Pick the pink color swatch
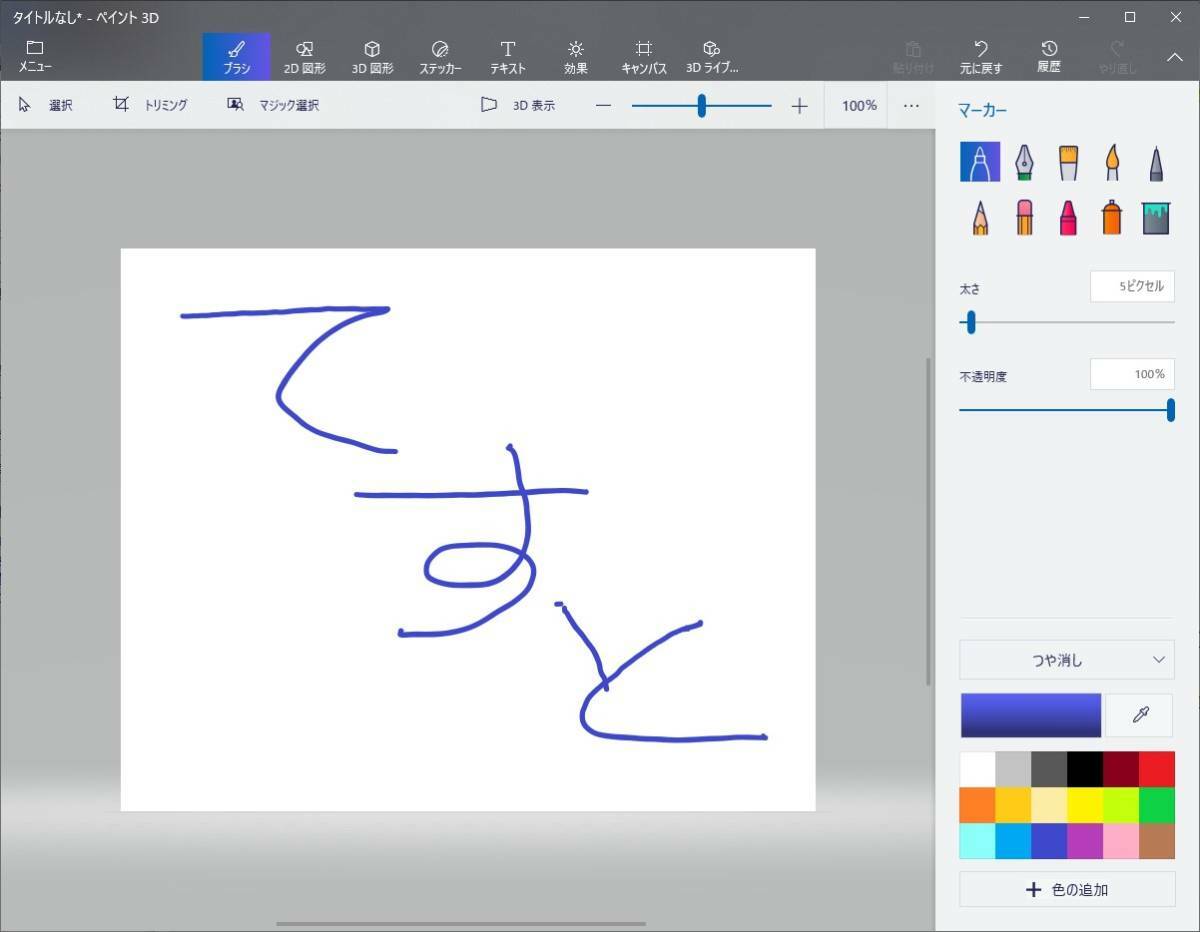The height and width of the screenshot is (932, 1200). [x=1121, y=841]
